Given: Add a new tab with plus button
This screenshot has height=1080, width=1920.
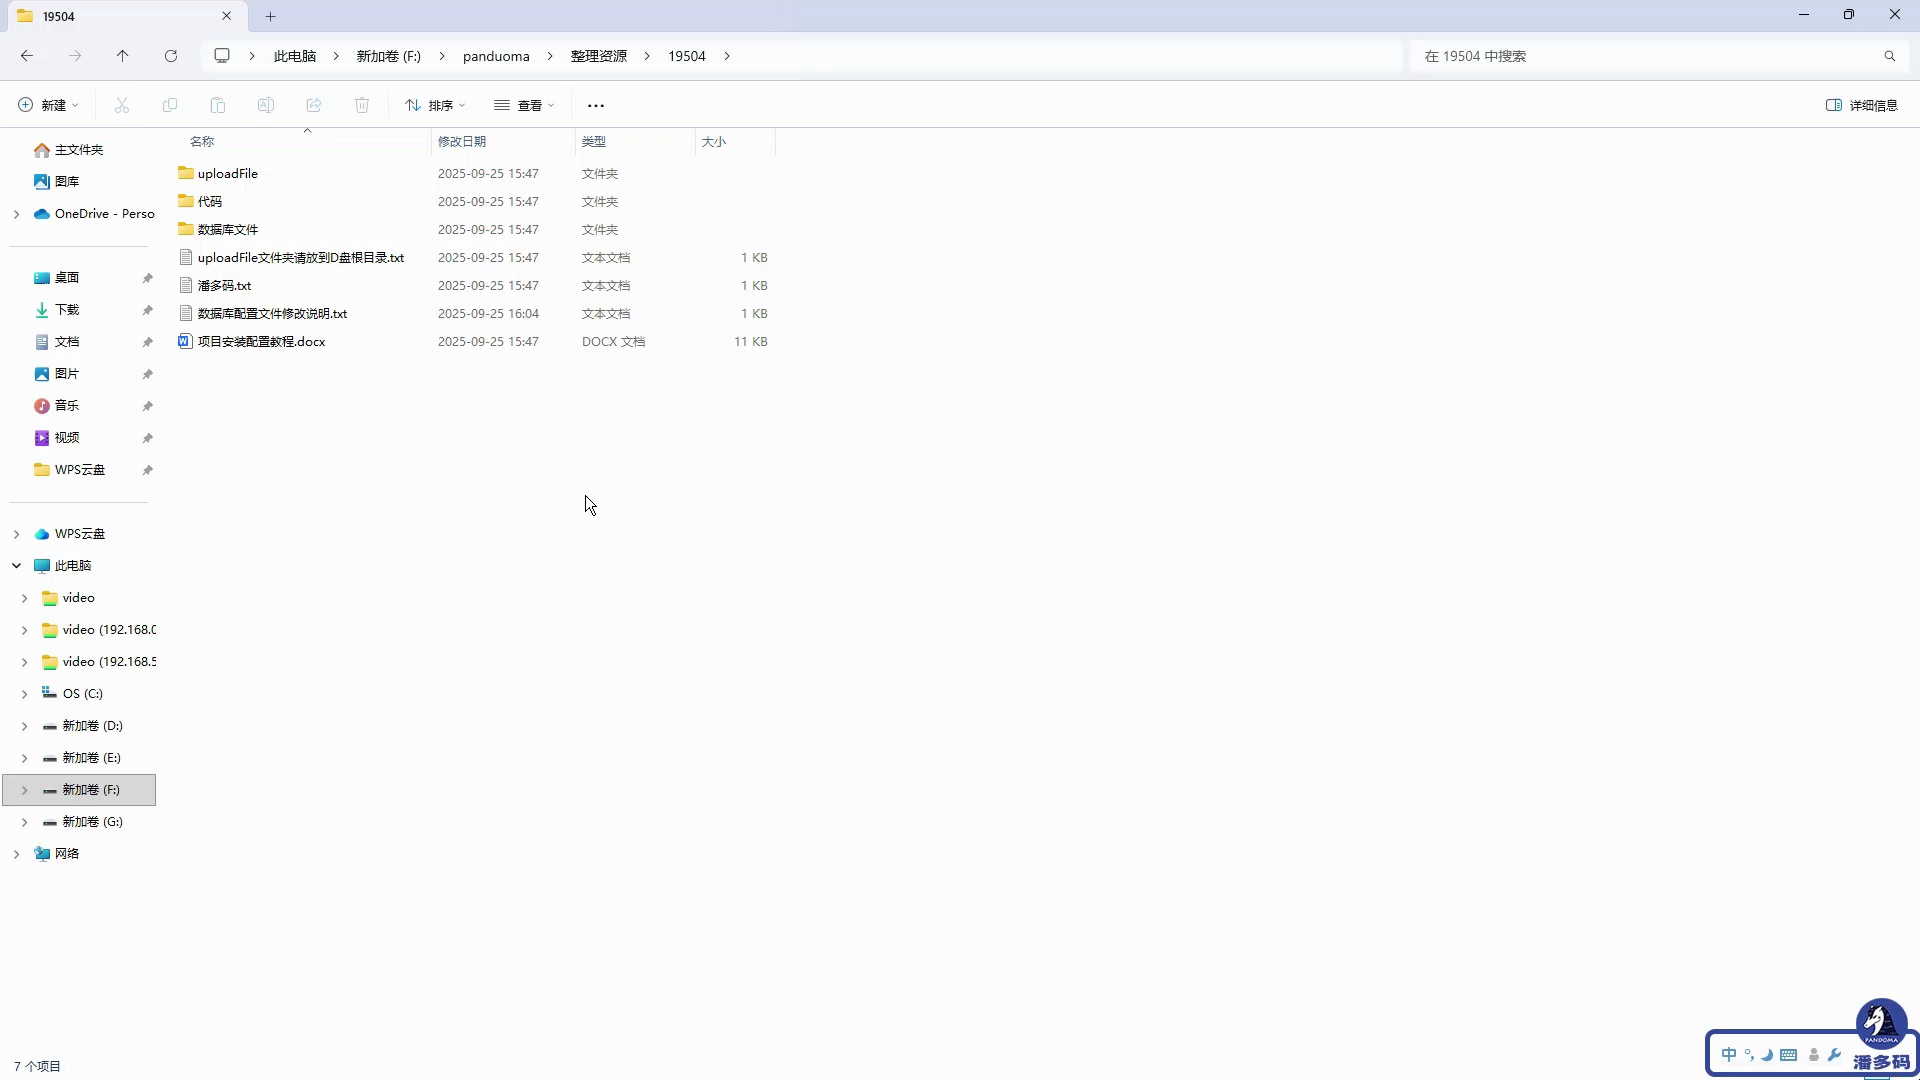Looking at the screenshot, I should click(x=270, y=16).
